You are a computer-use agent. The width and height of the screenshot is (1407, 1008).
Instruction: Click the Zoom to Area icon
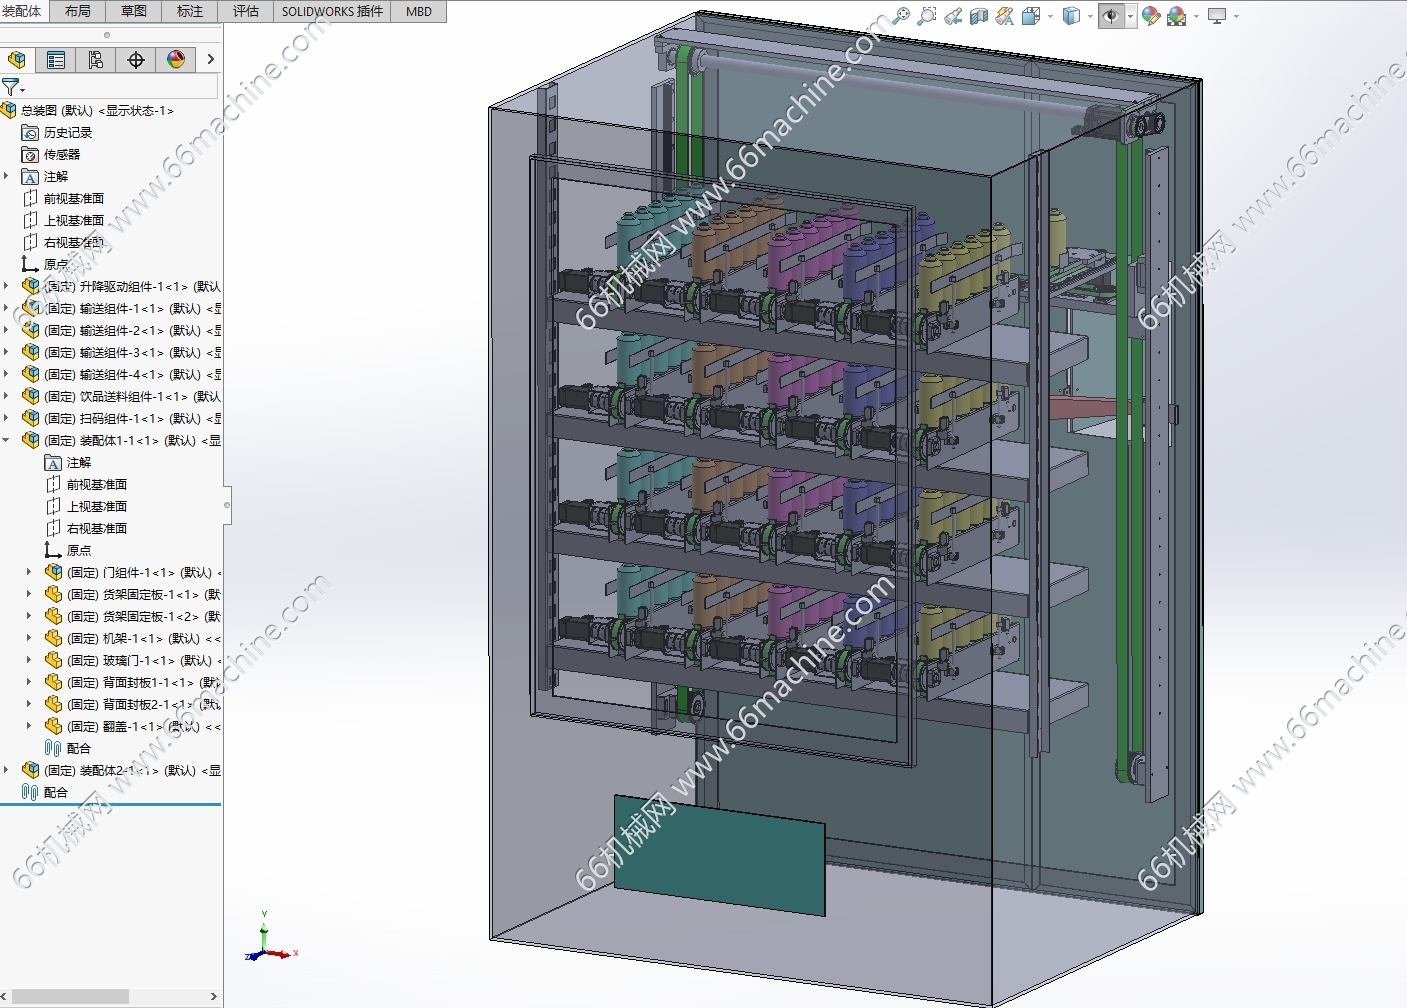pyautogui.click(x=927, y=15)
